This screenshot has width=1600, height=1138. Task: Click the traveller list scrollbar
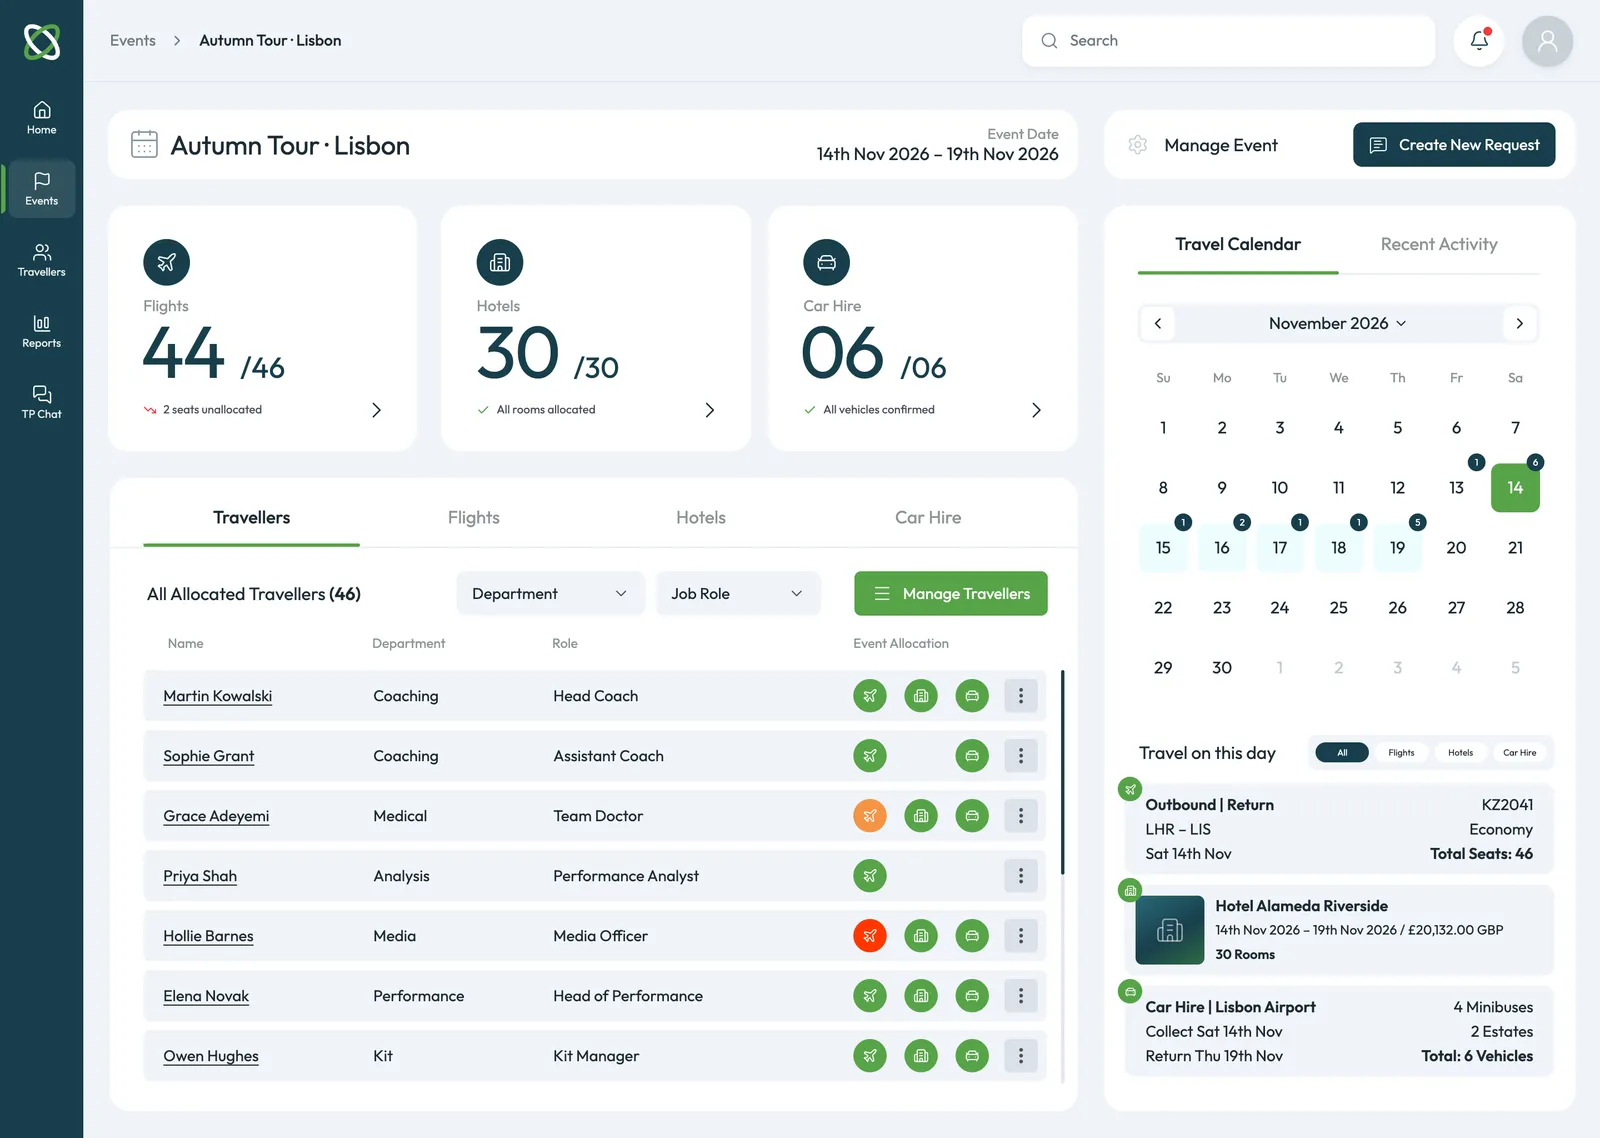[1062, 772]
